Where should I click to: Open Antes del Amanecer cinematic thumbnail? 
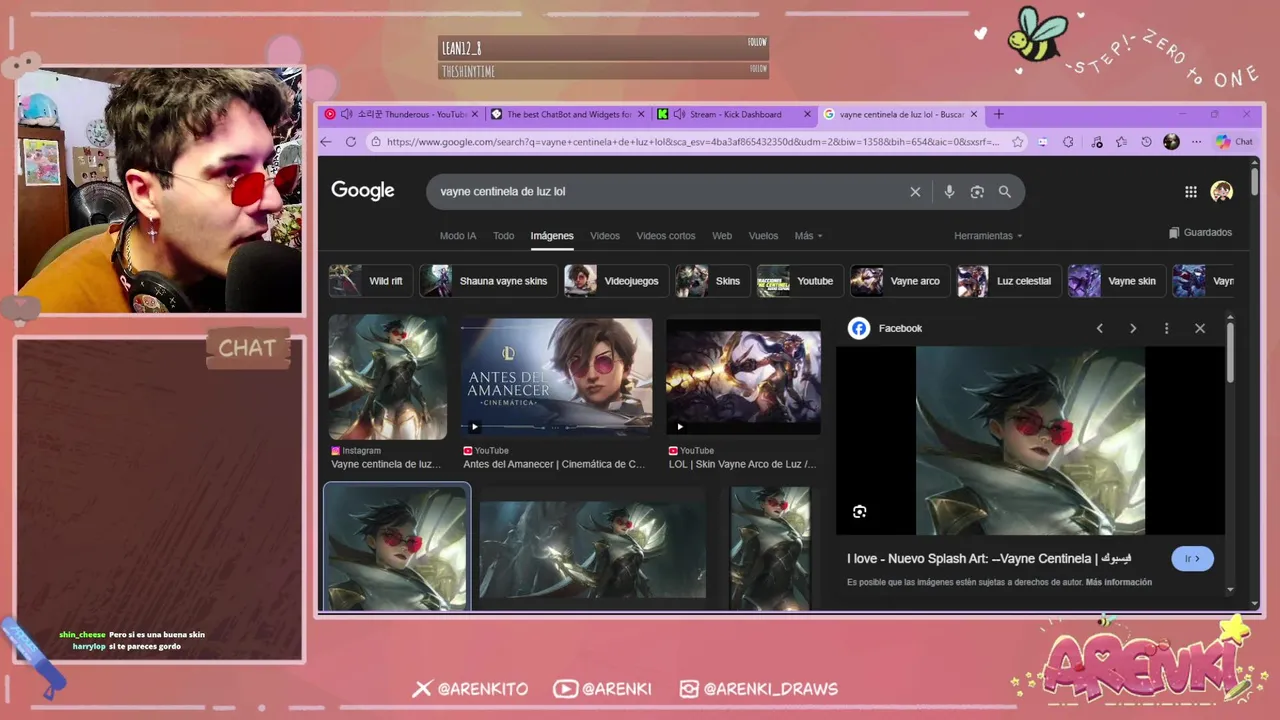click(557, 377)
